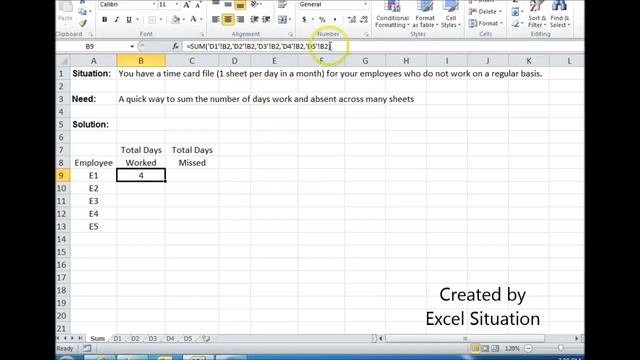Toggle bold formatting in Font group
Image resolution: width=640 pixels, height=360 pixels.
click(104, 20)
